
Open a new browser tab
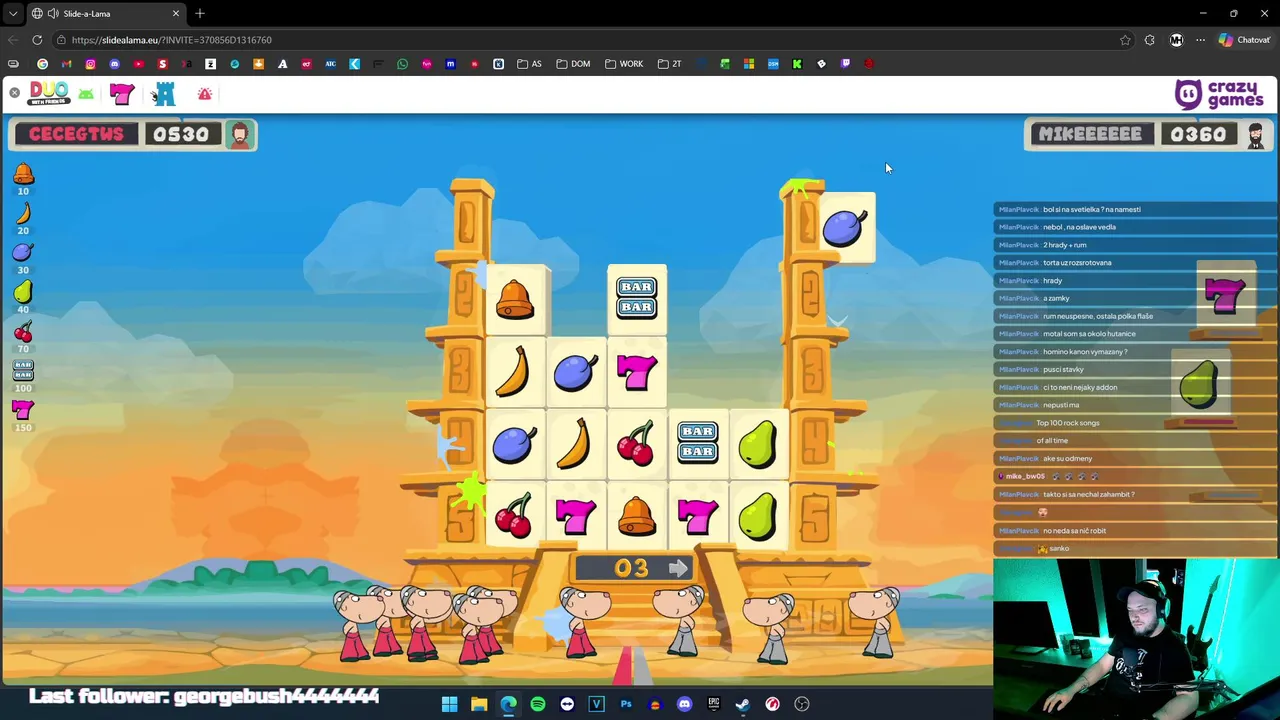point(200,14)
